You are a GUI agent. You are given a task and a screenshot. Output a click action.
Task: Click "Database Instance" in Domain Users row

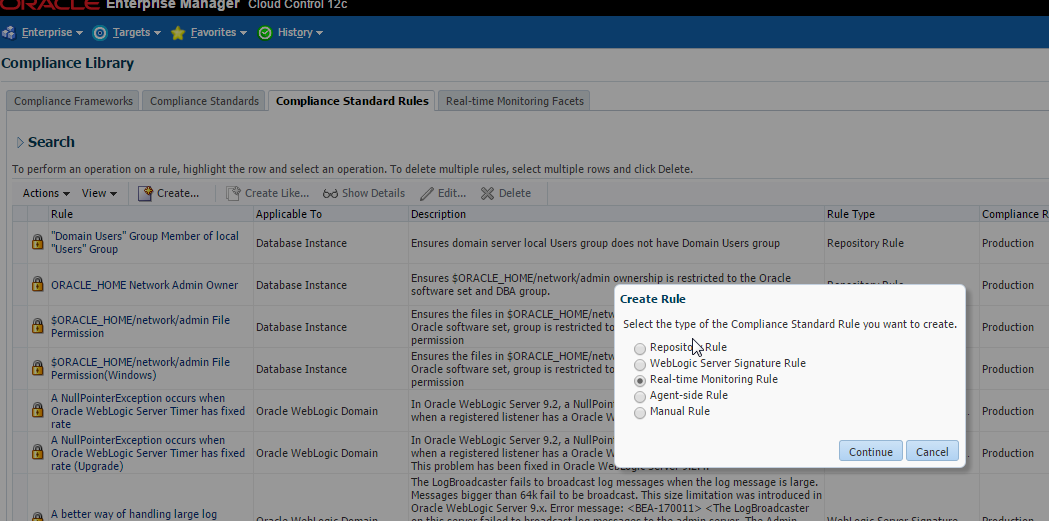pos(301,243)
